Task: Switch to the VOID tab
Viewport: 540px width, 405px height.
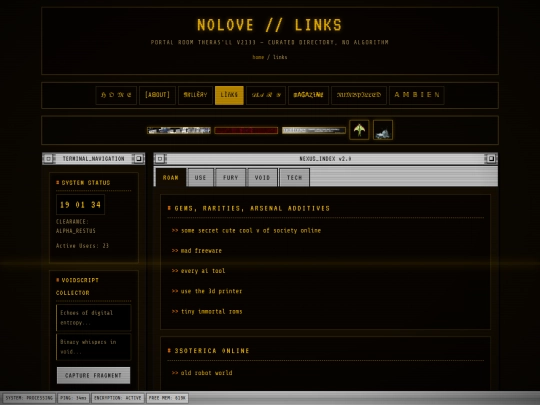Action: [262, 178]
